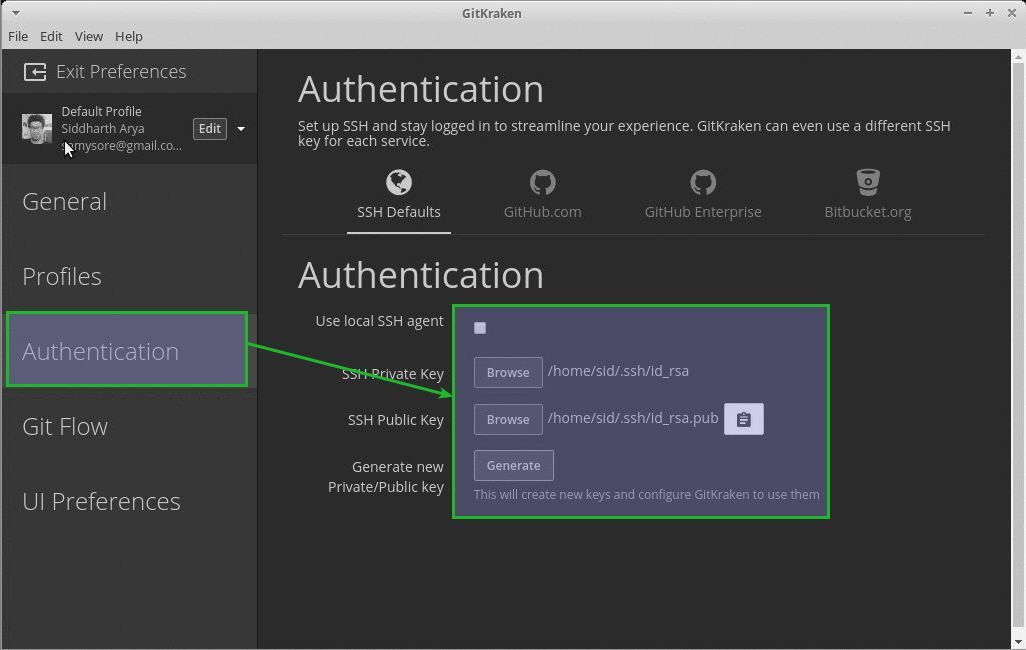Expand the profile dropdown arrow beside Edit
The height and width of the screenshot is (650, 1026).
(241, 129)
